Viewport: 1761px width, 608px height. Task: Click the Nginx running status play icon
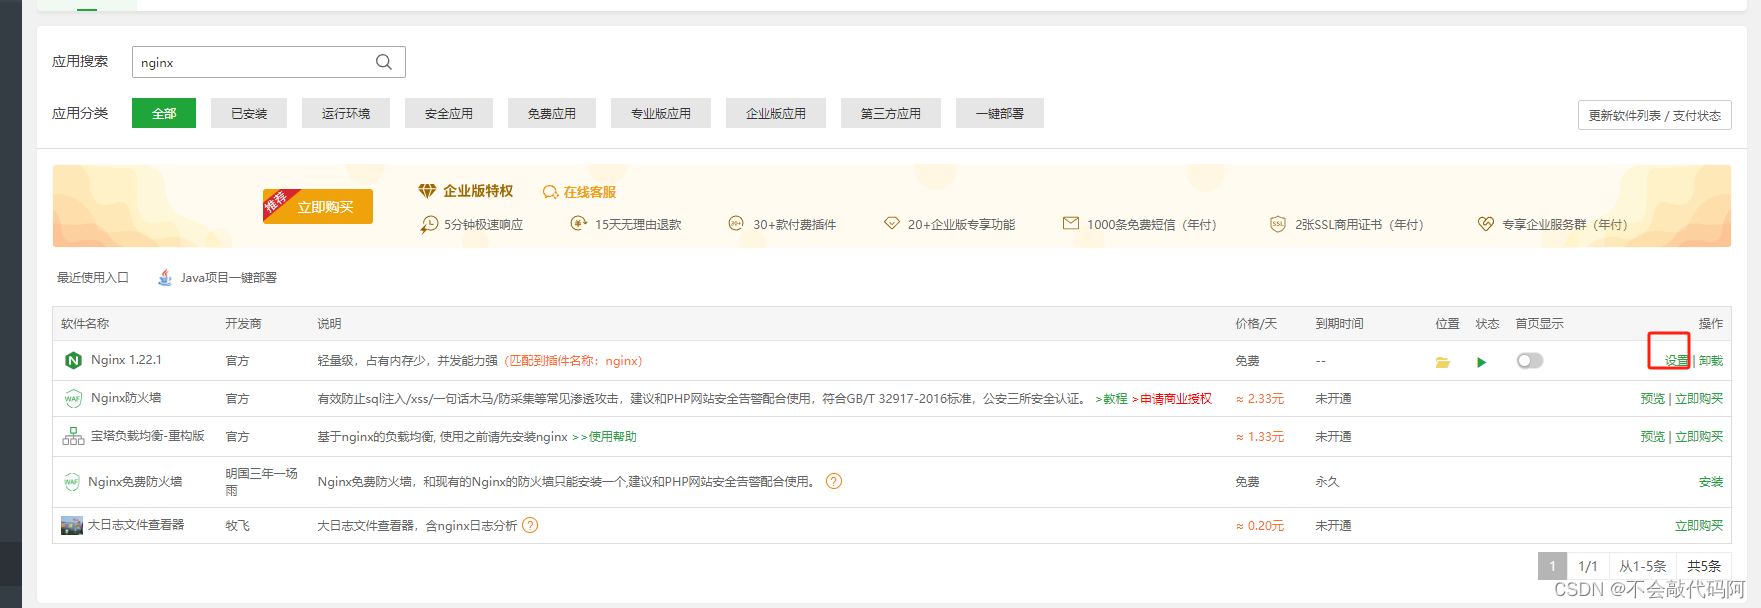[1482, 362]
